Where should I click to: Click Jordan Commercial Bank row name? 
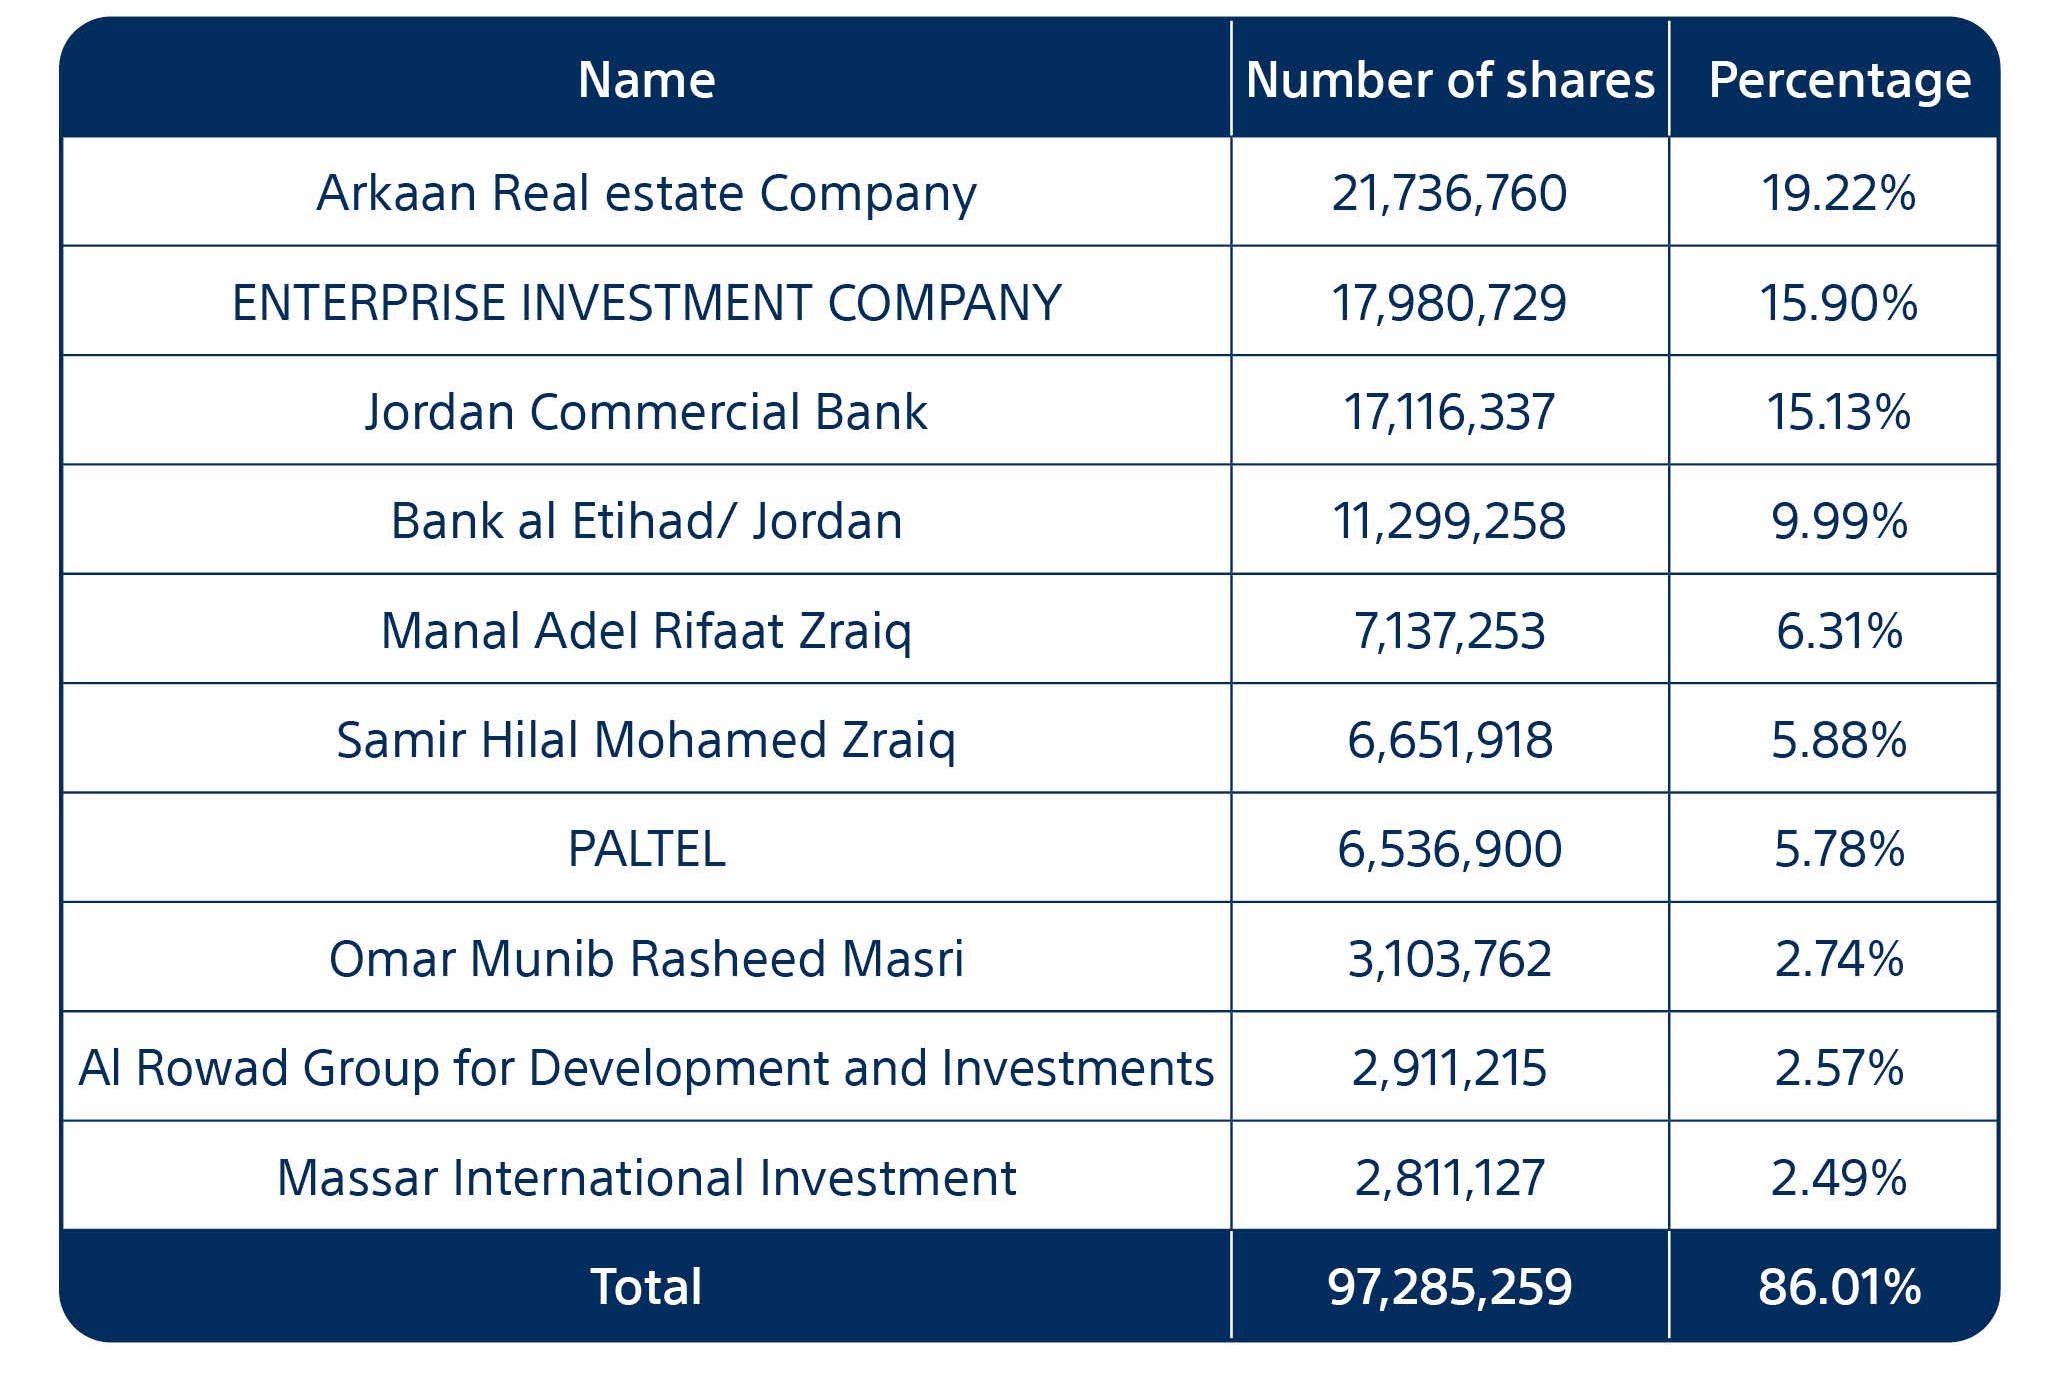coord(646,412)
